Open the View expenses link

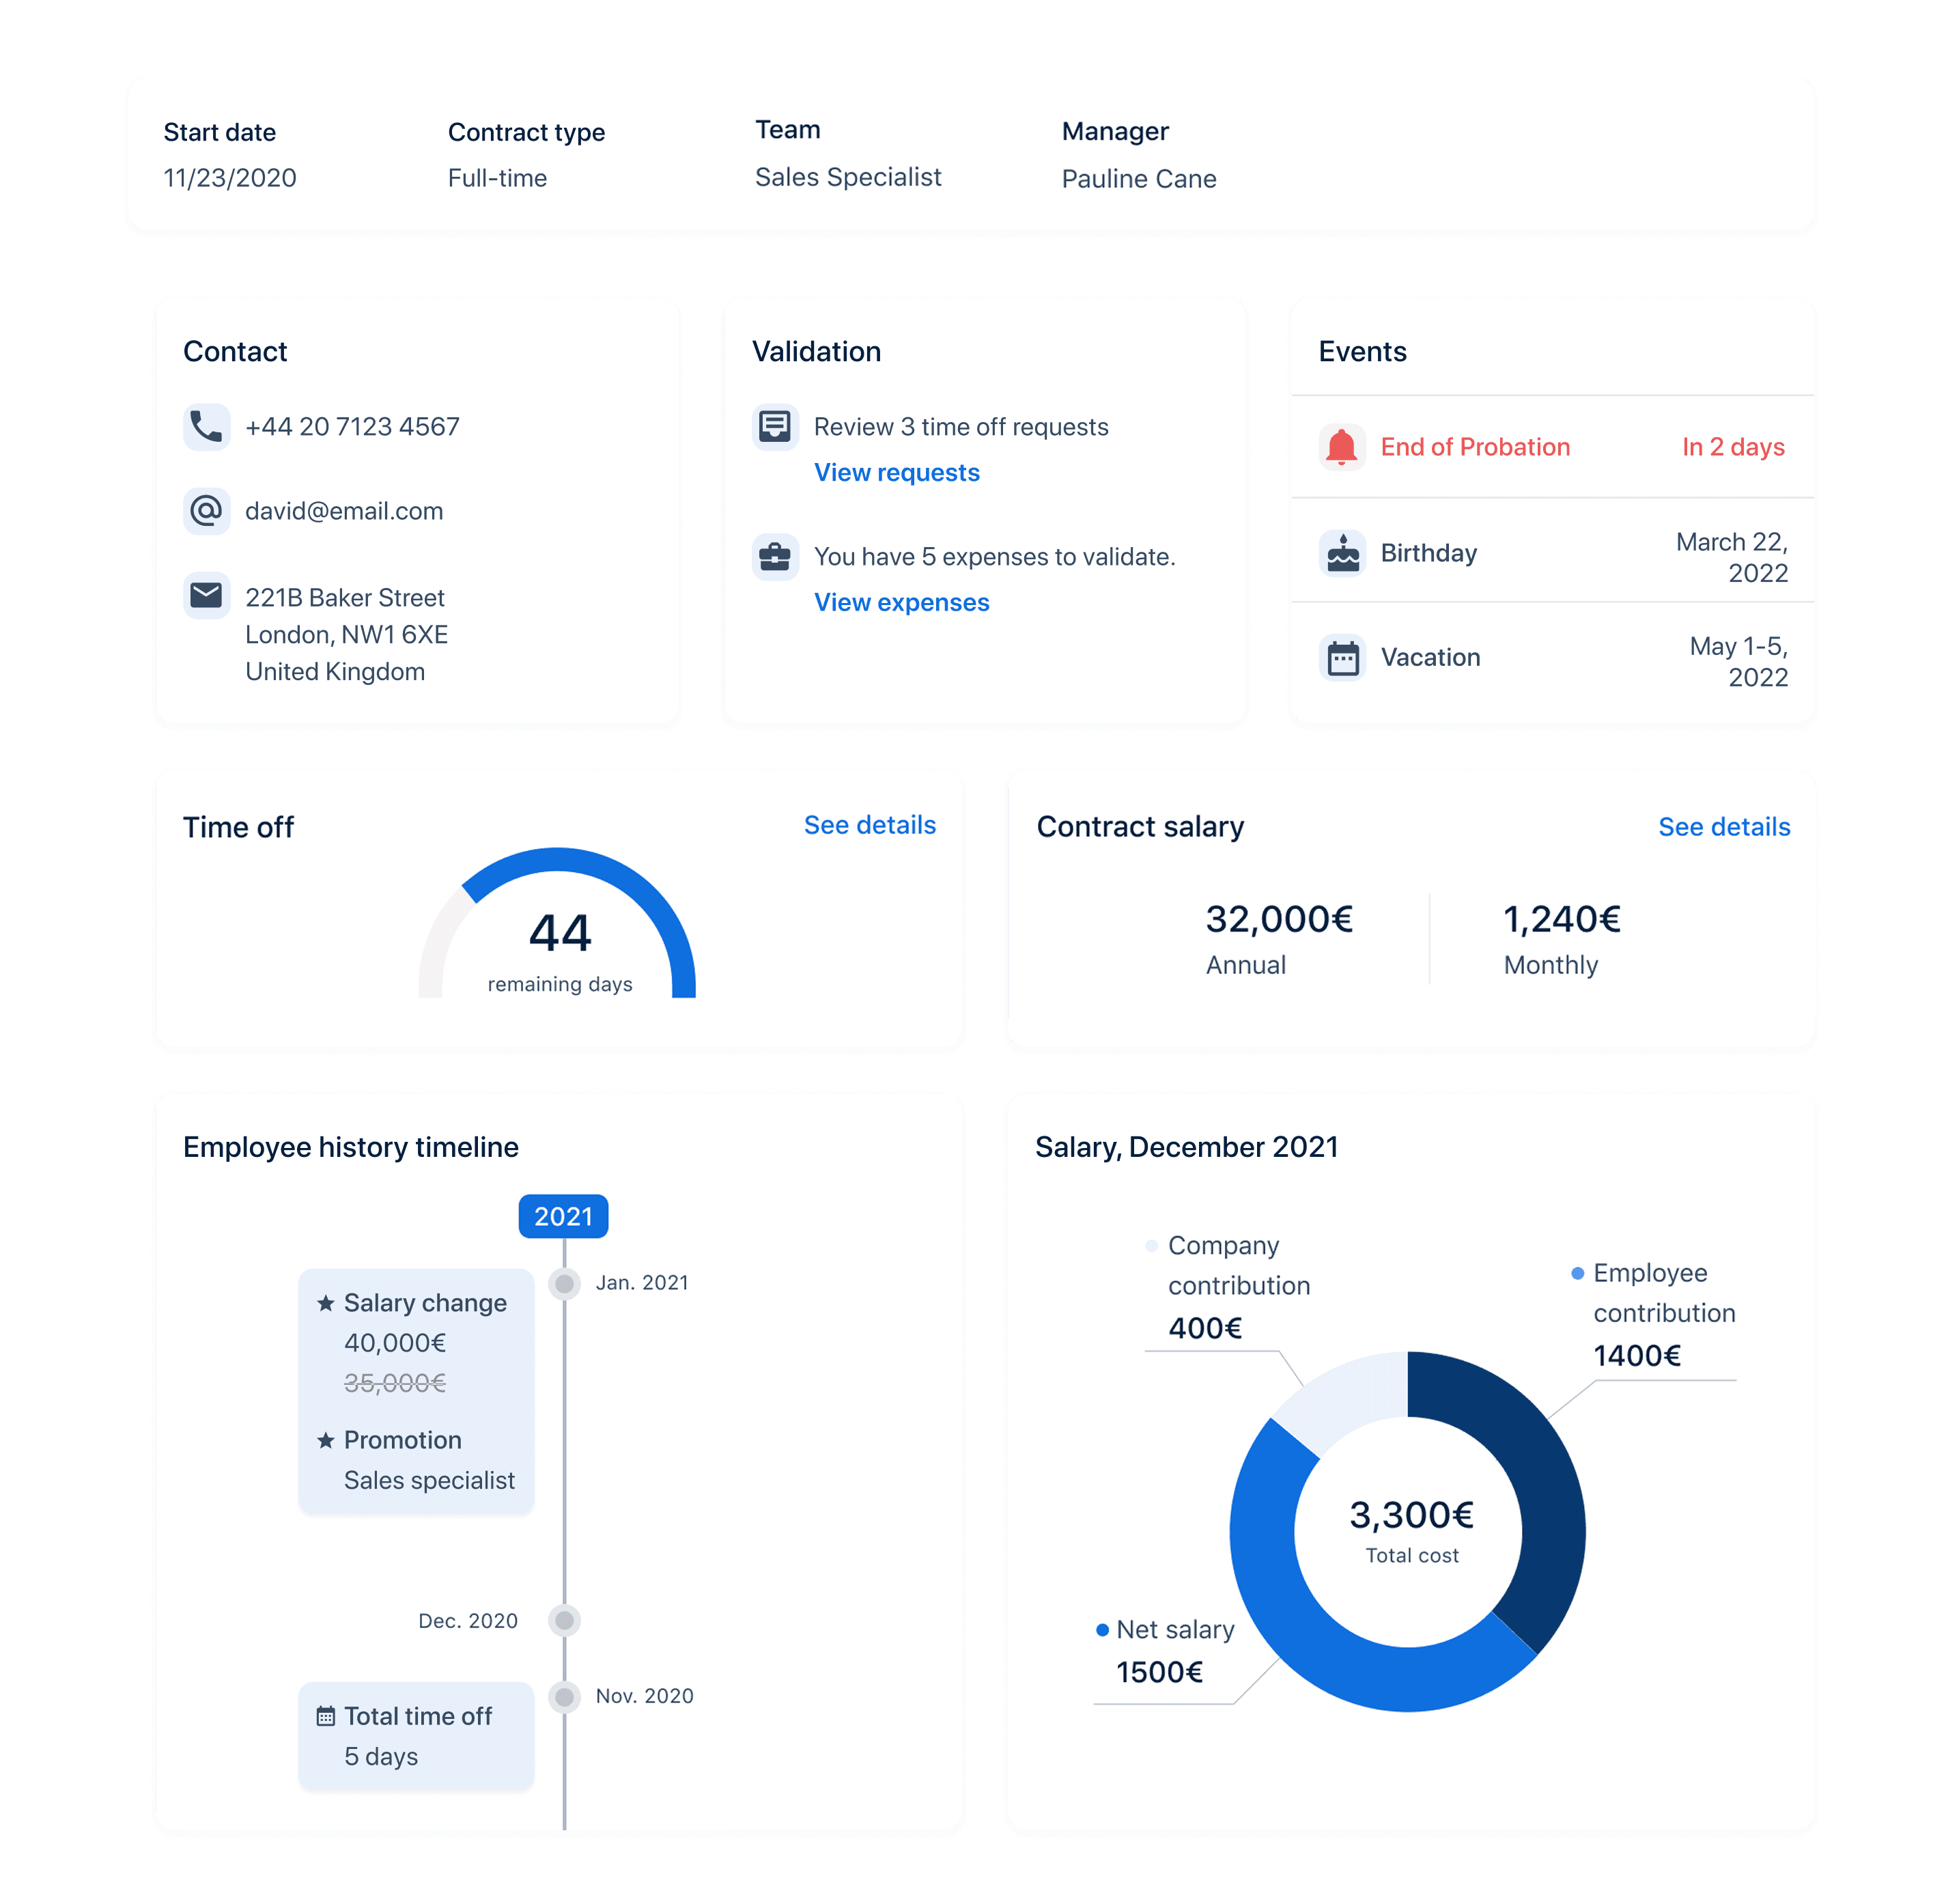click(901, 603)
